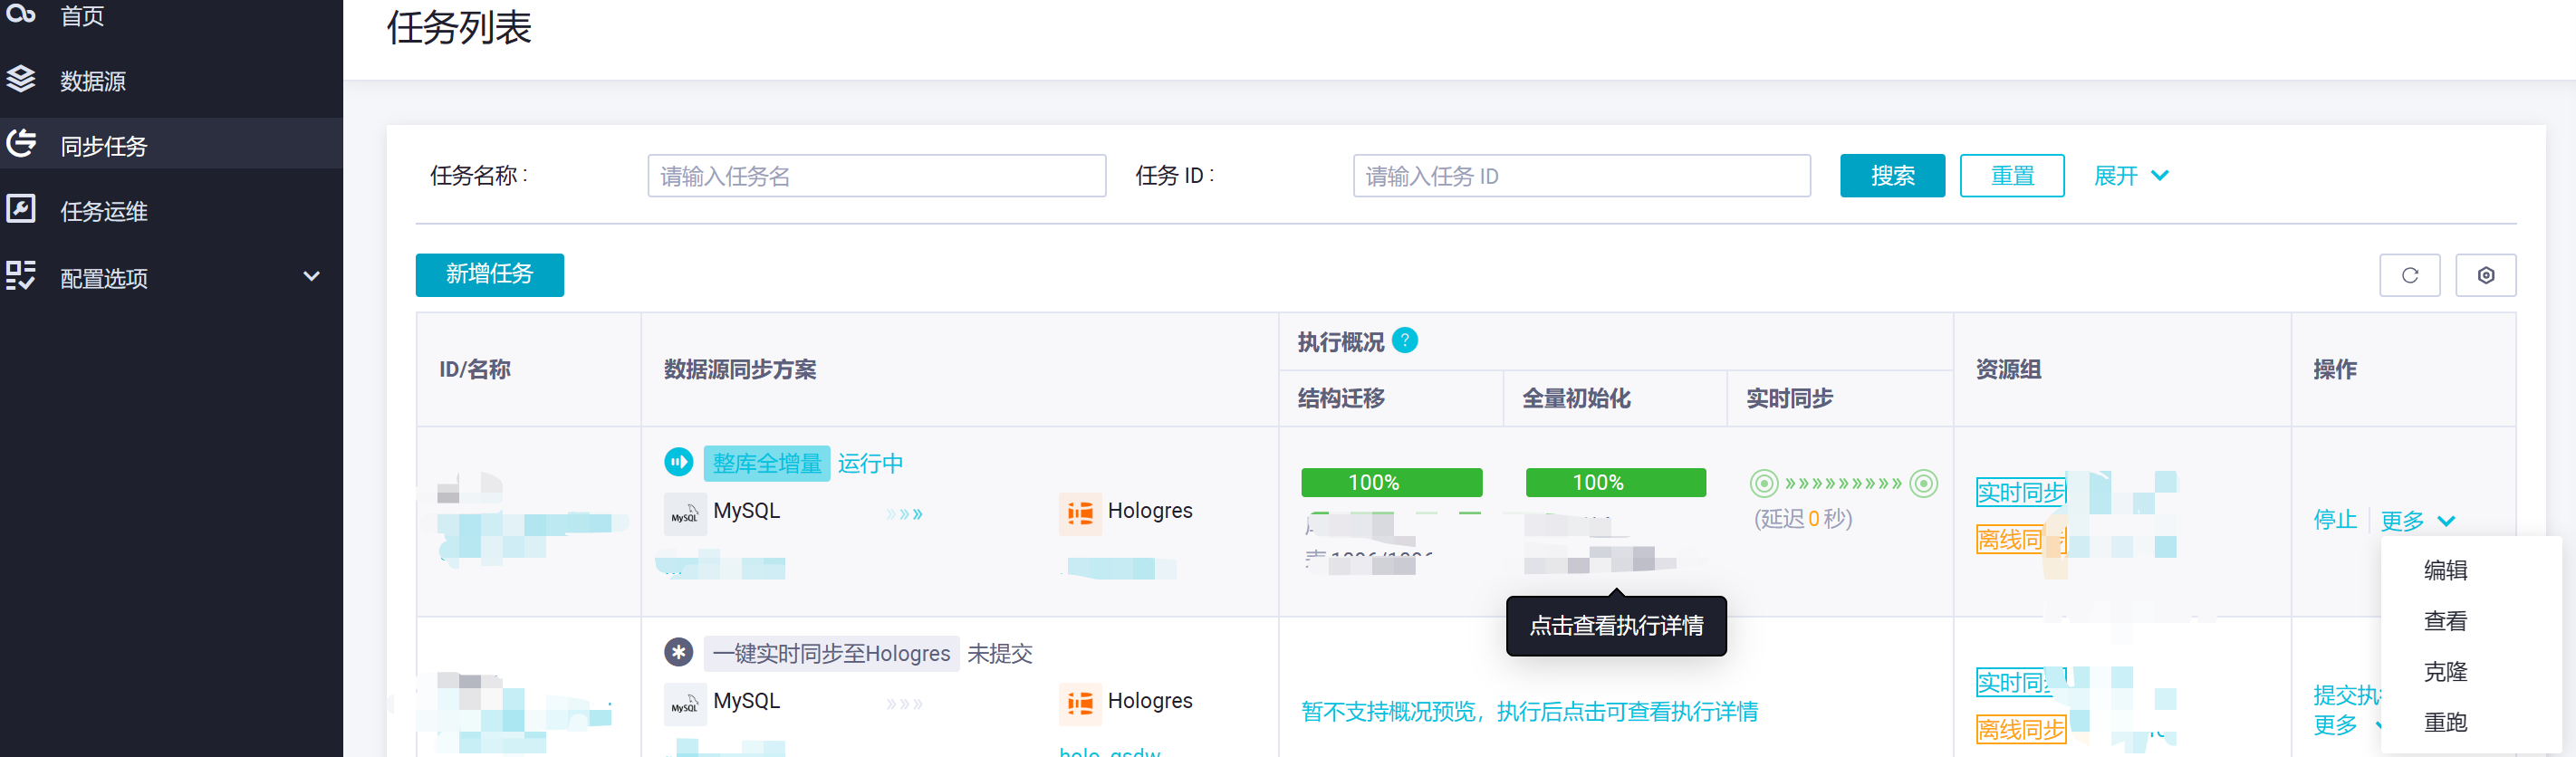Open 数据源 in the sidebar
The height and width of the screenshot is (757, 2576).
93,81
